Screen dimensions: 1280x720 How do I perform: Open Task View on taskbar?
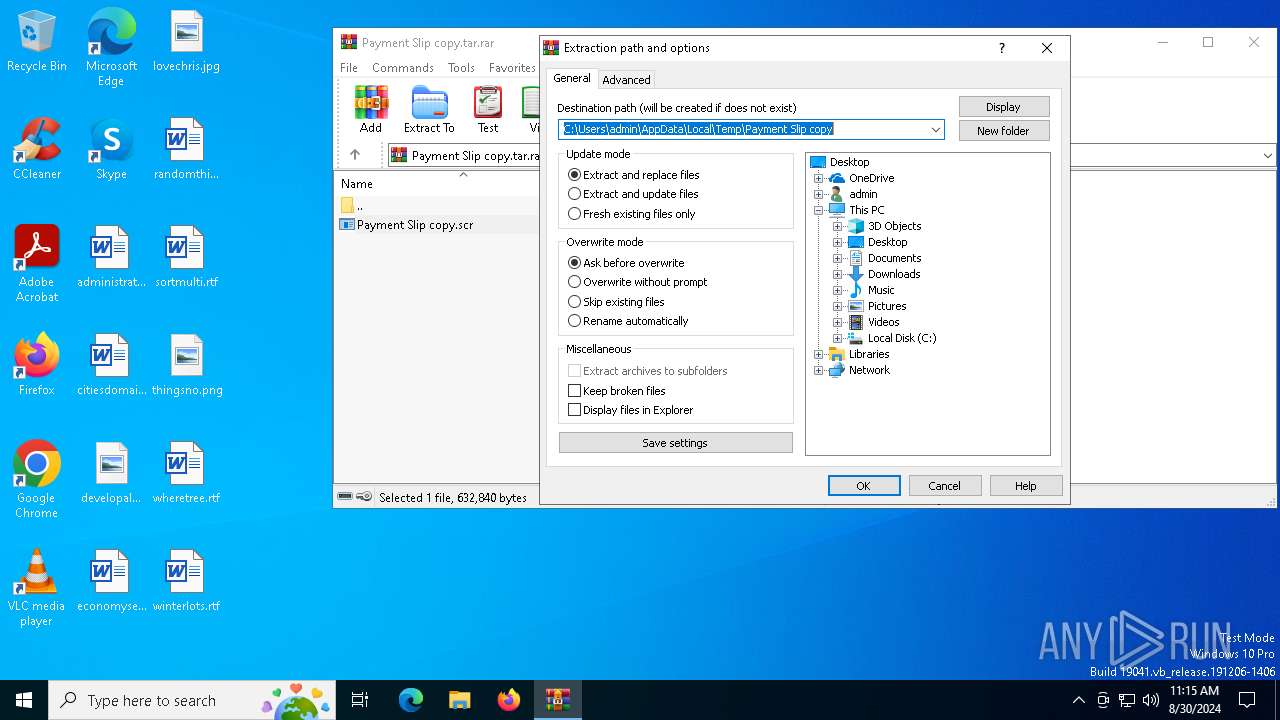360,700
